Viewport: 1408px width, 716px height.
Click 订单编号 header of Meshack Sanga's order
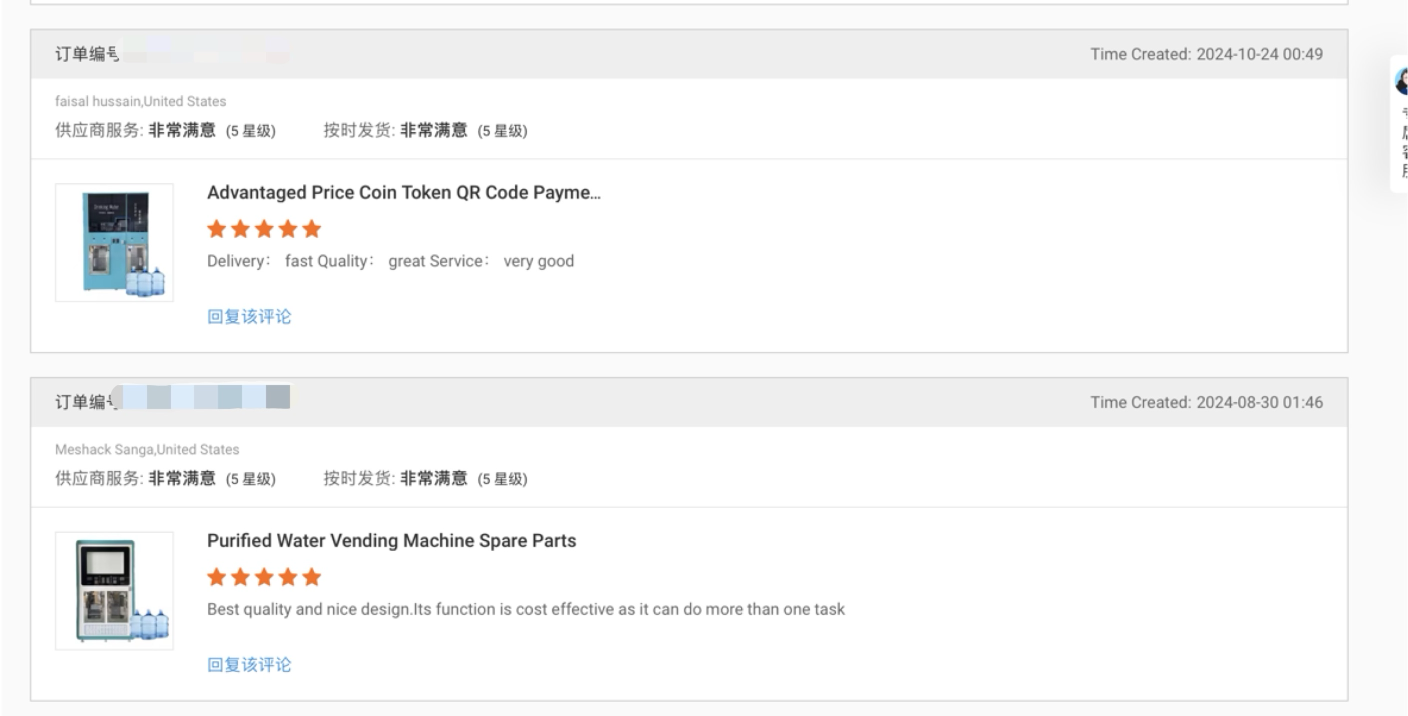point(87,402)
